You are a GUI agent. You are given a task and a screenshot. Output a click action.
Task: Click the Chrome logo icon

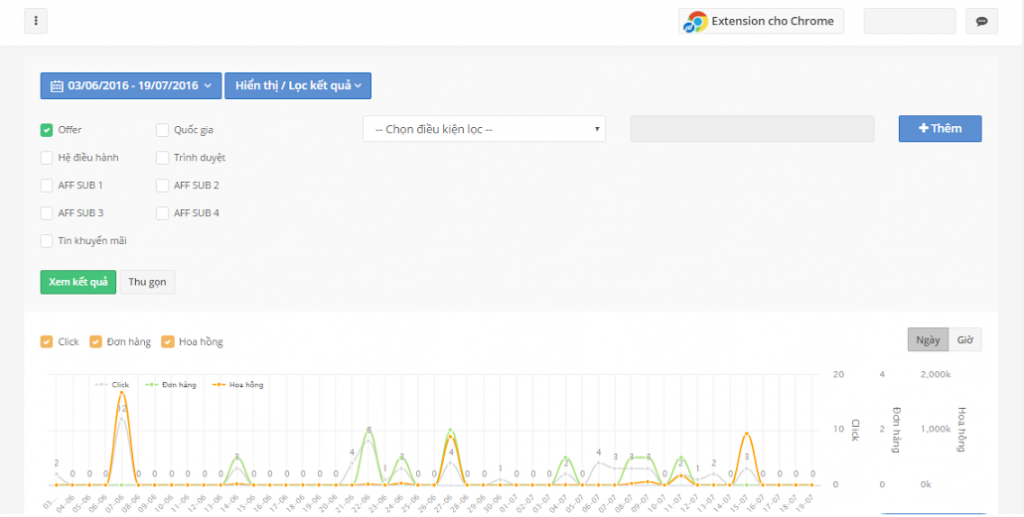[x=696, y=21]
